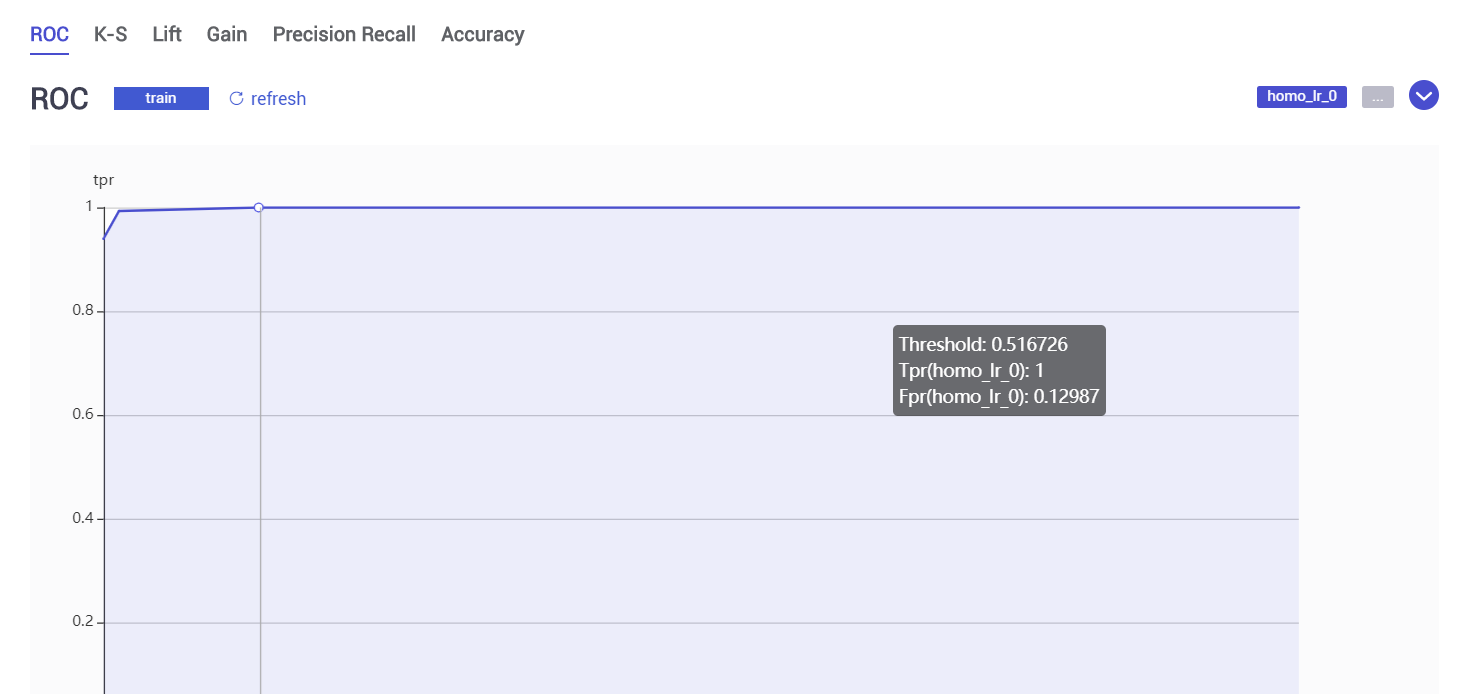Toggle the train dataset button

(161, 98)
